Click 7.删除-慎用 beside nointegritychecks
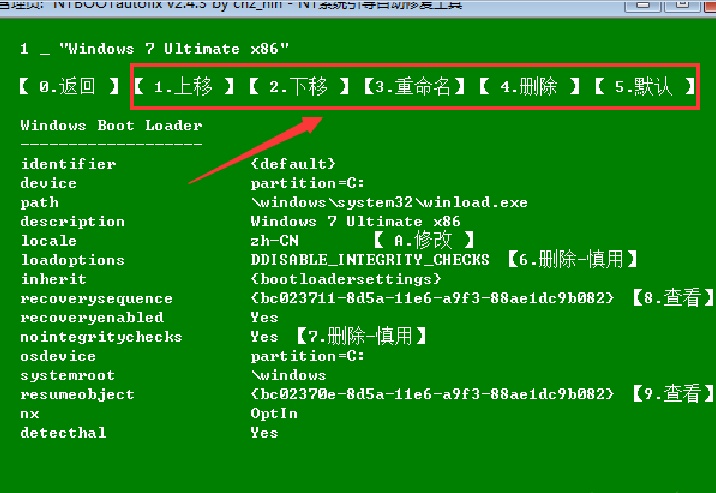This screenshot has height=493, width=716. 361,336
